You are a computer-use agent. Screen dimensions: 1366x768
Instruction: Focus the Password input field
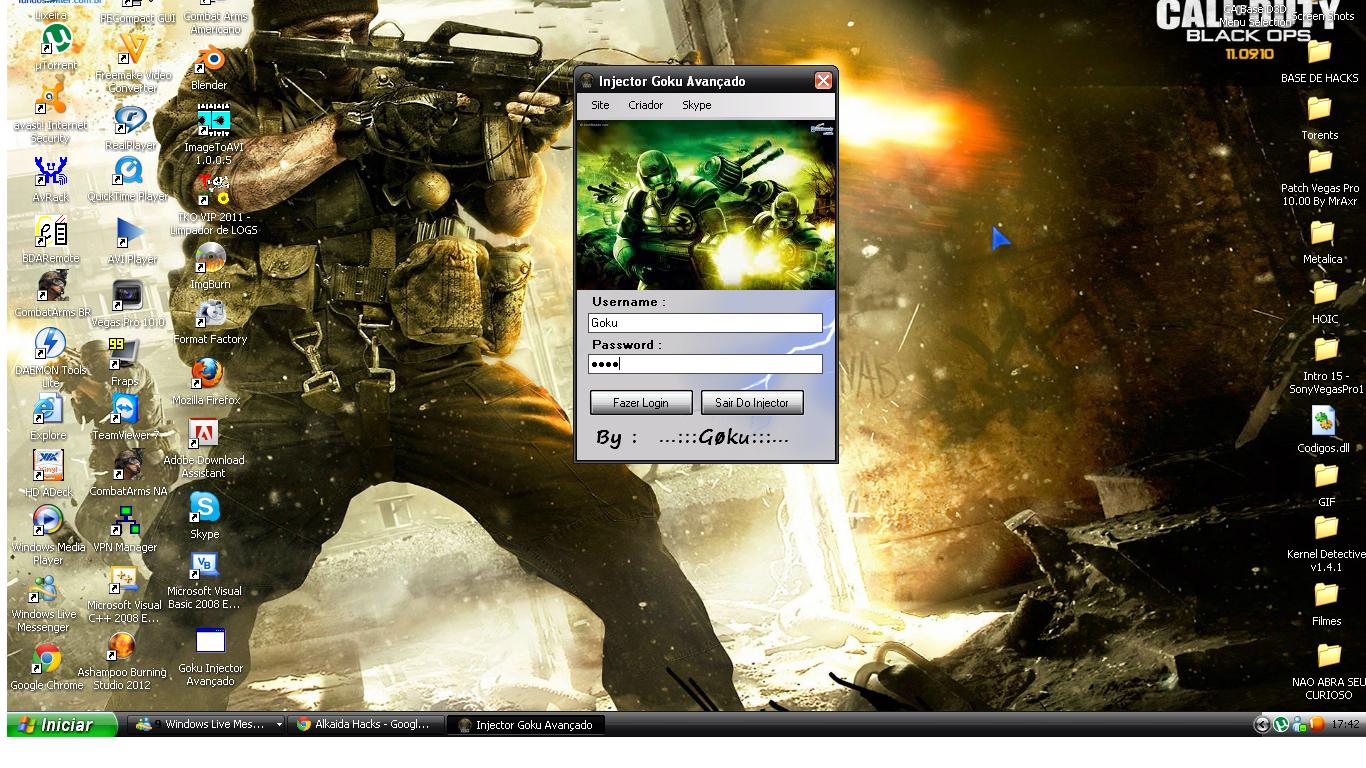705,364
